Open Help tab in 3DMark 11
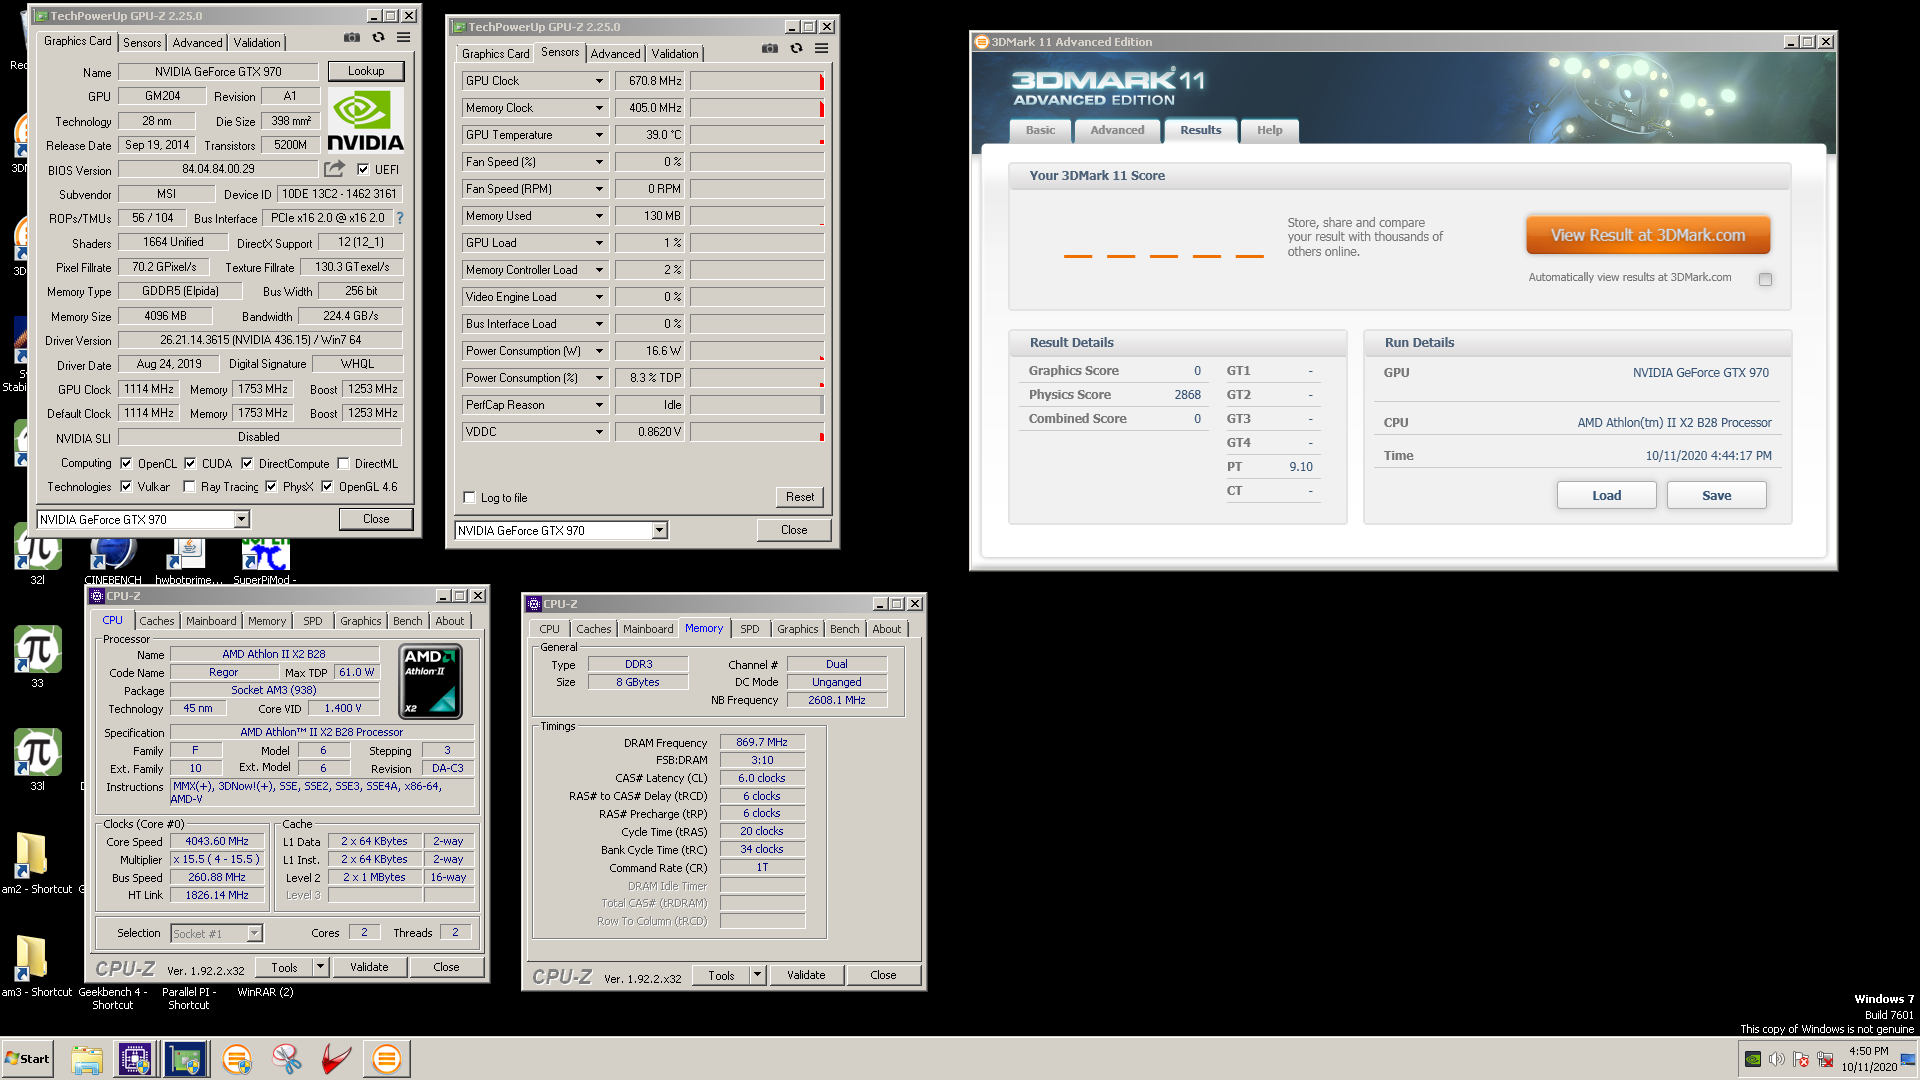Viewport: 1920px width, 1080px height. pos(1269,130)
